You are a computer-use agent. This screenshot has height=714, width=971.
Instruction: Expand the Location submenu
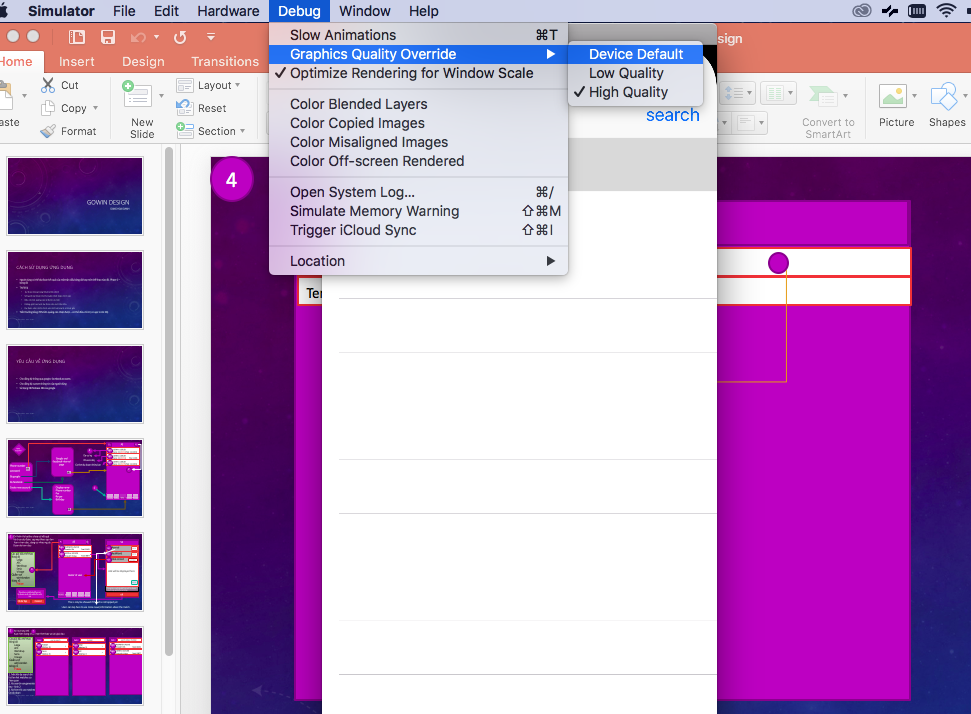(419, 261)
